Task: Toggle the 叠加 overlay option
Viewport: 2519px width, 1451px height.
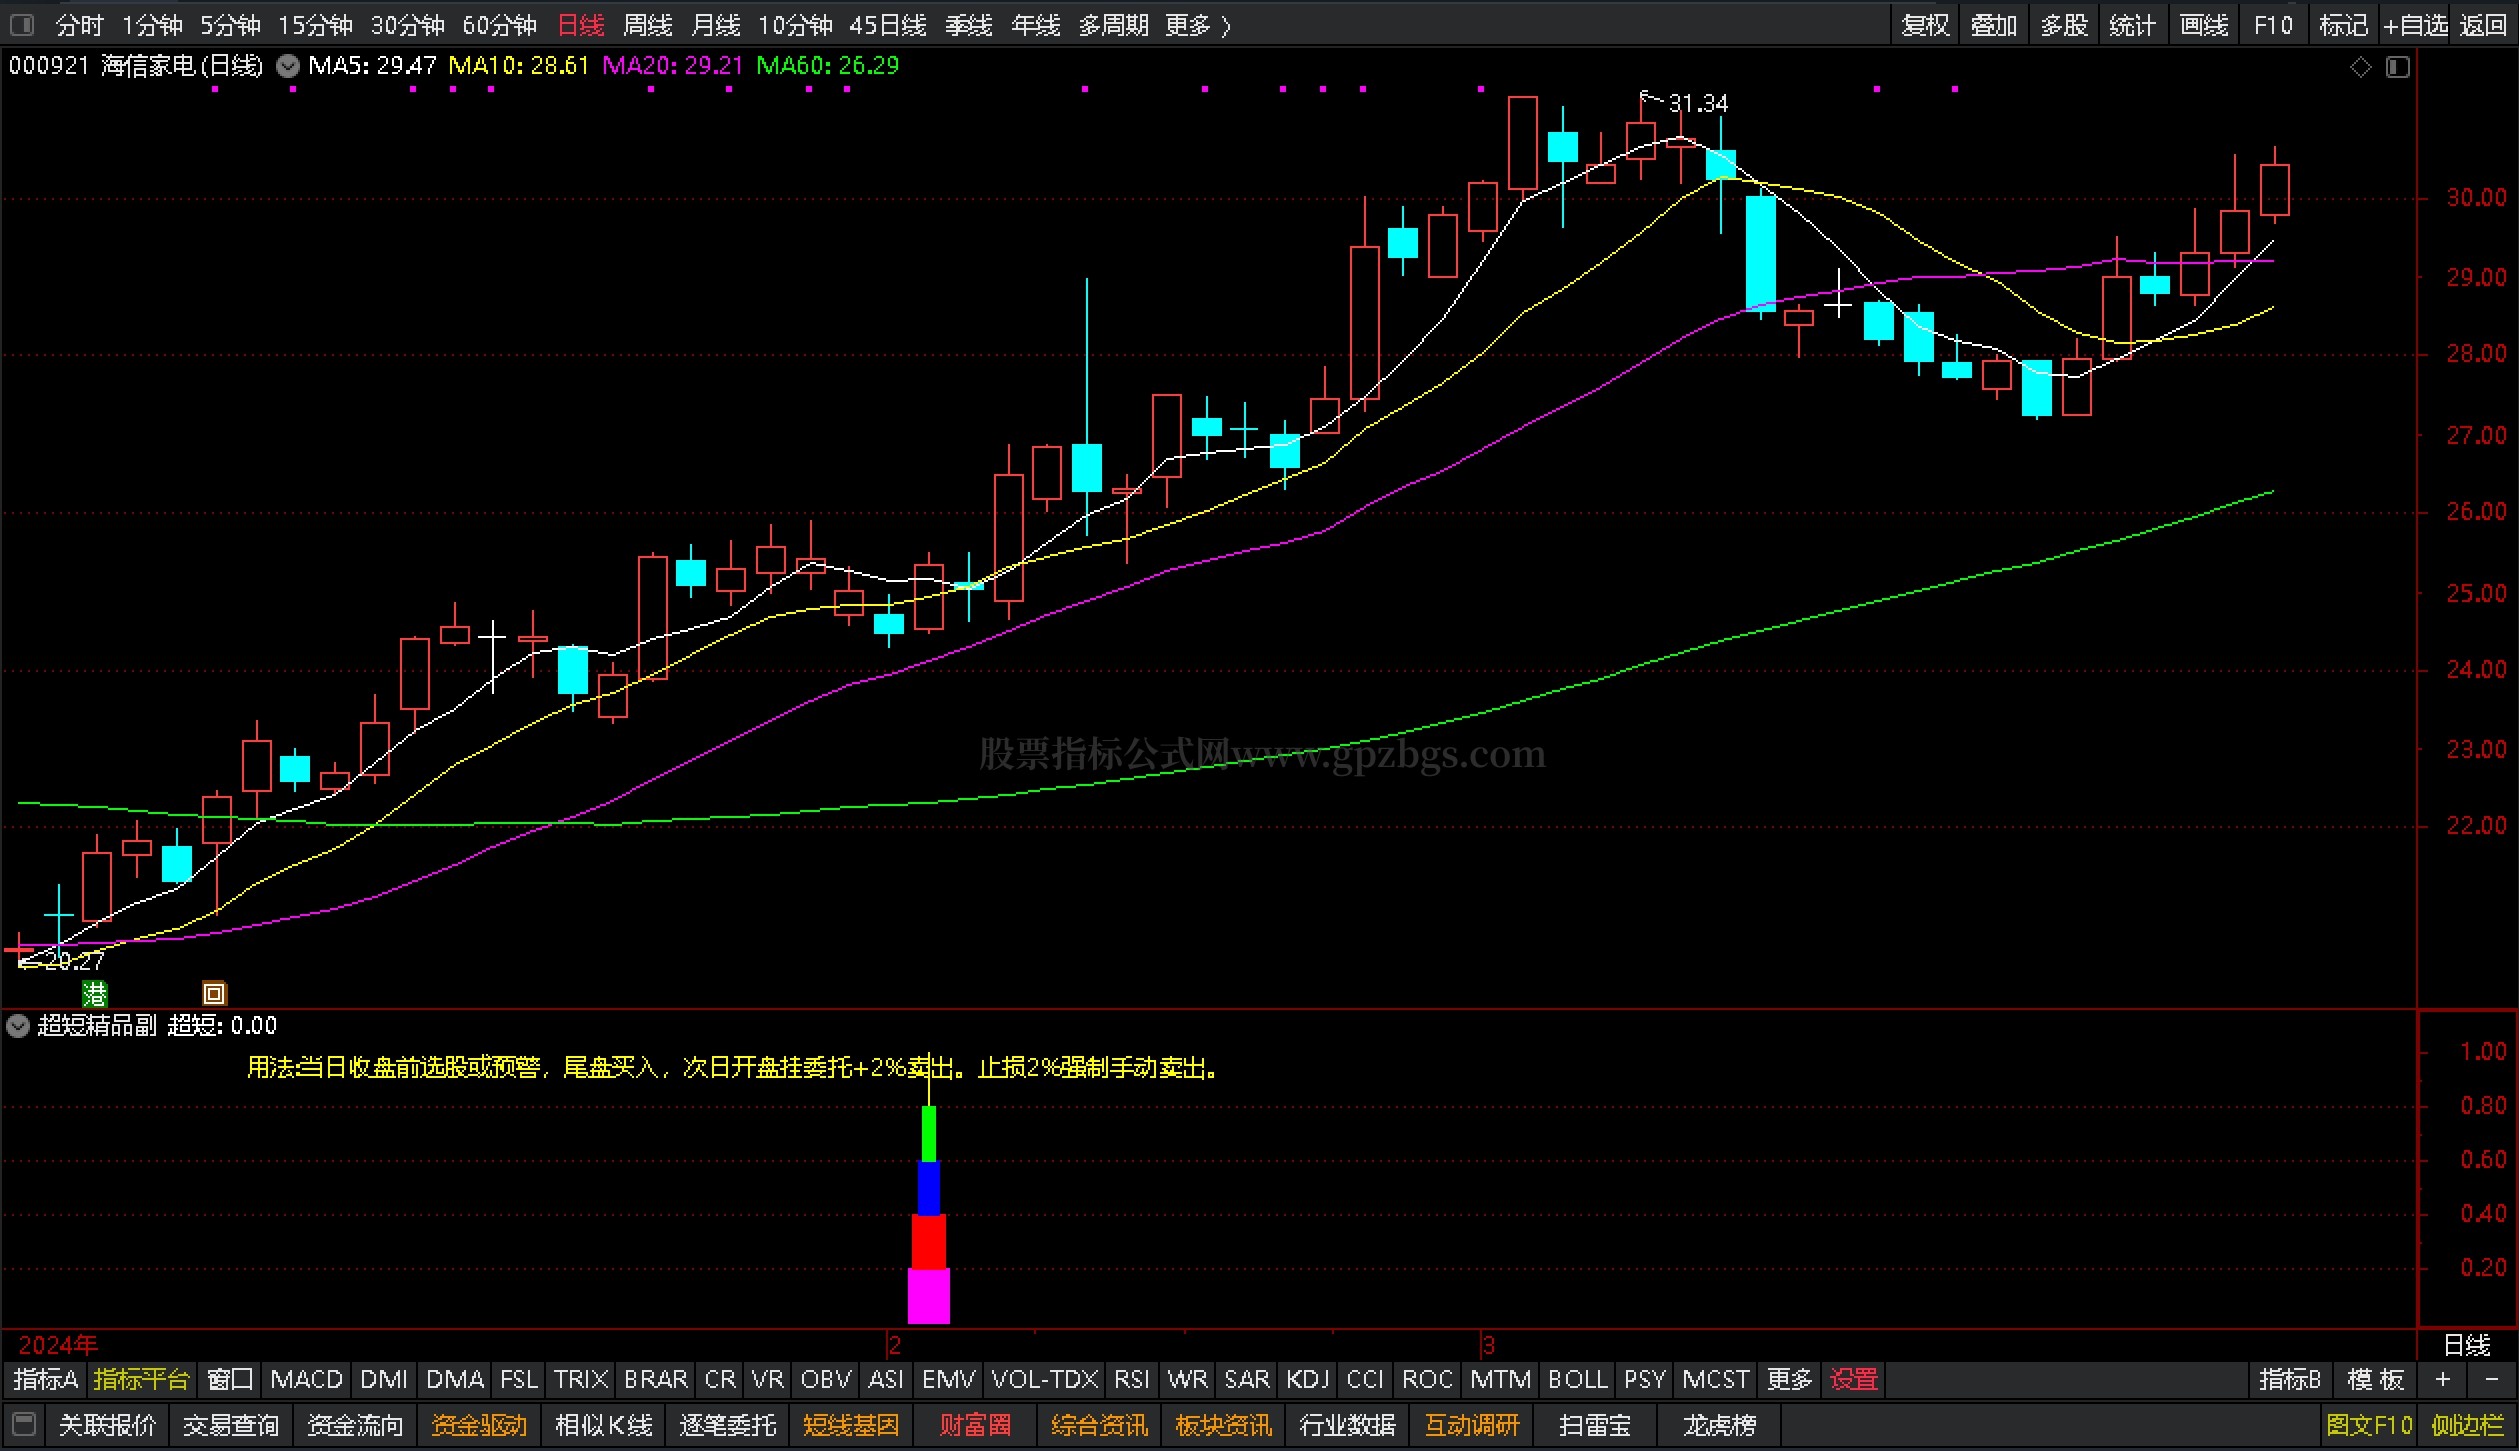Action: [x=1993, y=24]
